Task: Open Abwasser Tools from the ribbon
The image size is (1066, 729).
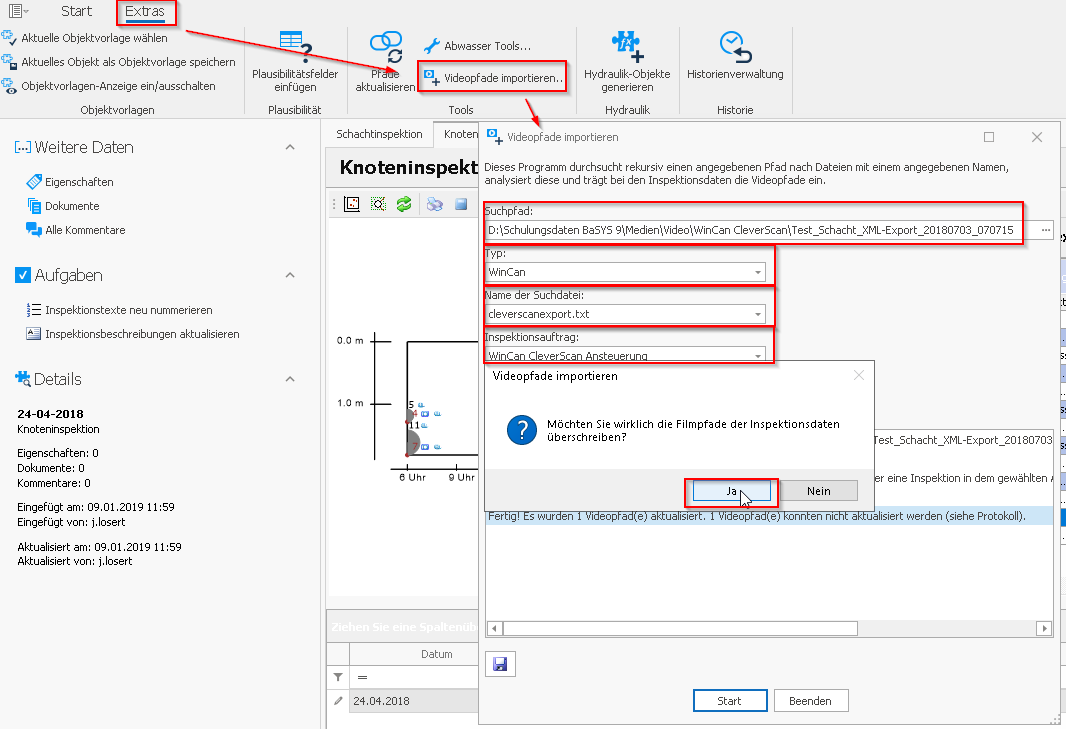Action: click(477, 46)
